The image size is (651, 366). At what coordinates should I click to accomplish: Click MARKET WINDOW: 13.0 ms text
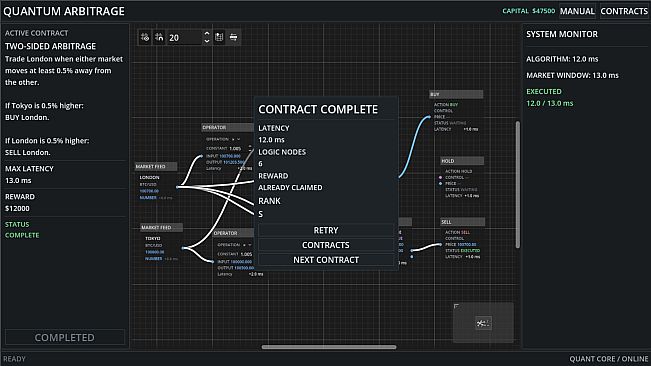pyautogui.click(x=572, y=75)
